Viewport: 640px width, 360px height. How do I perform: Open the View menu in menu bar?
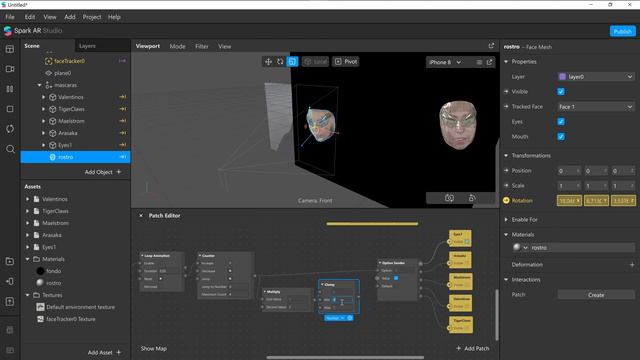[x=50, y=17]
